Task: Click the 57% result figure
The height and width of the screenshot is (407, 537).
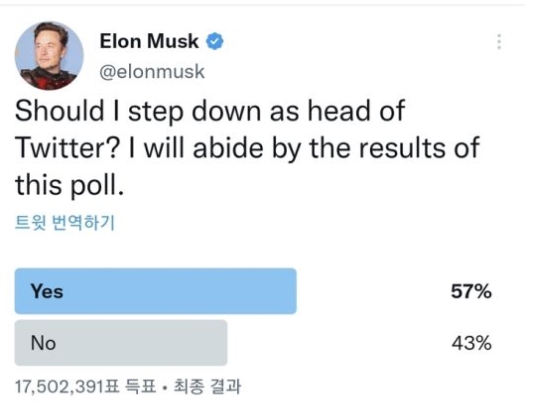Action: [x=471, y=292]
